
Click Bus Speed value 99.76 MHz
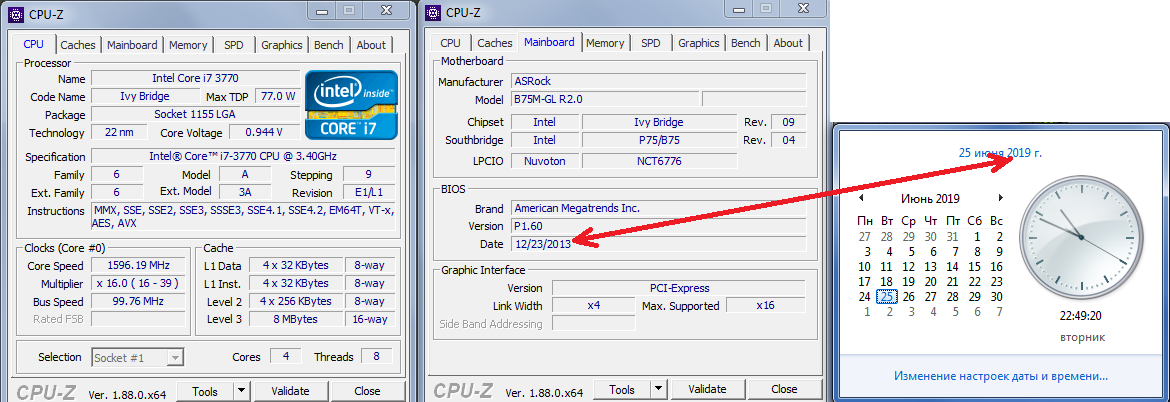point(139,301)
